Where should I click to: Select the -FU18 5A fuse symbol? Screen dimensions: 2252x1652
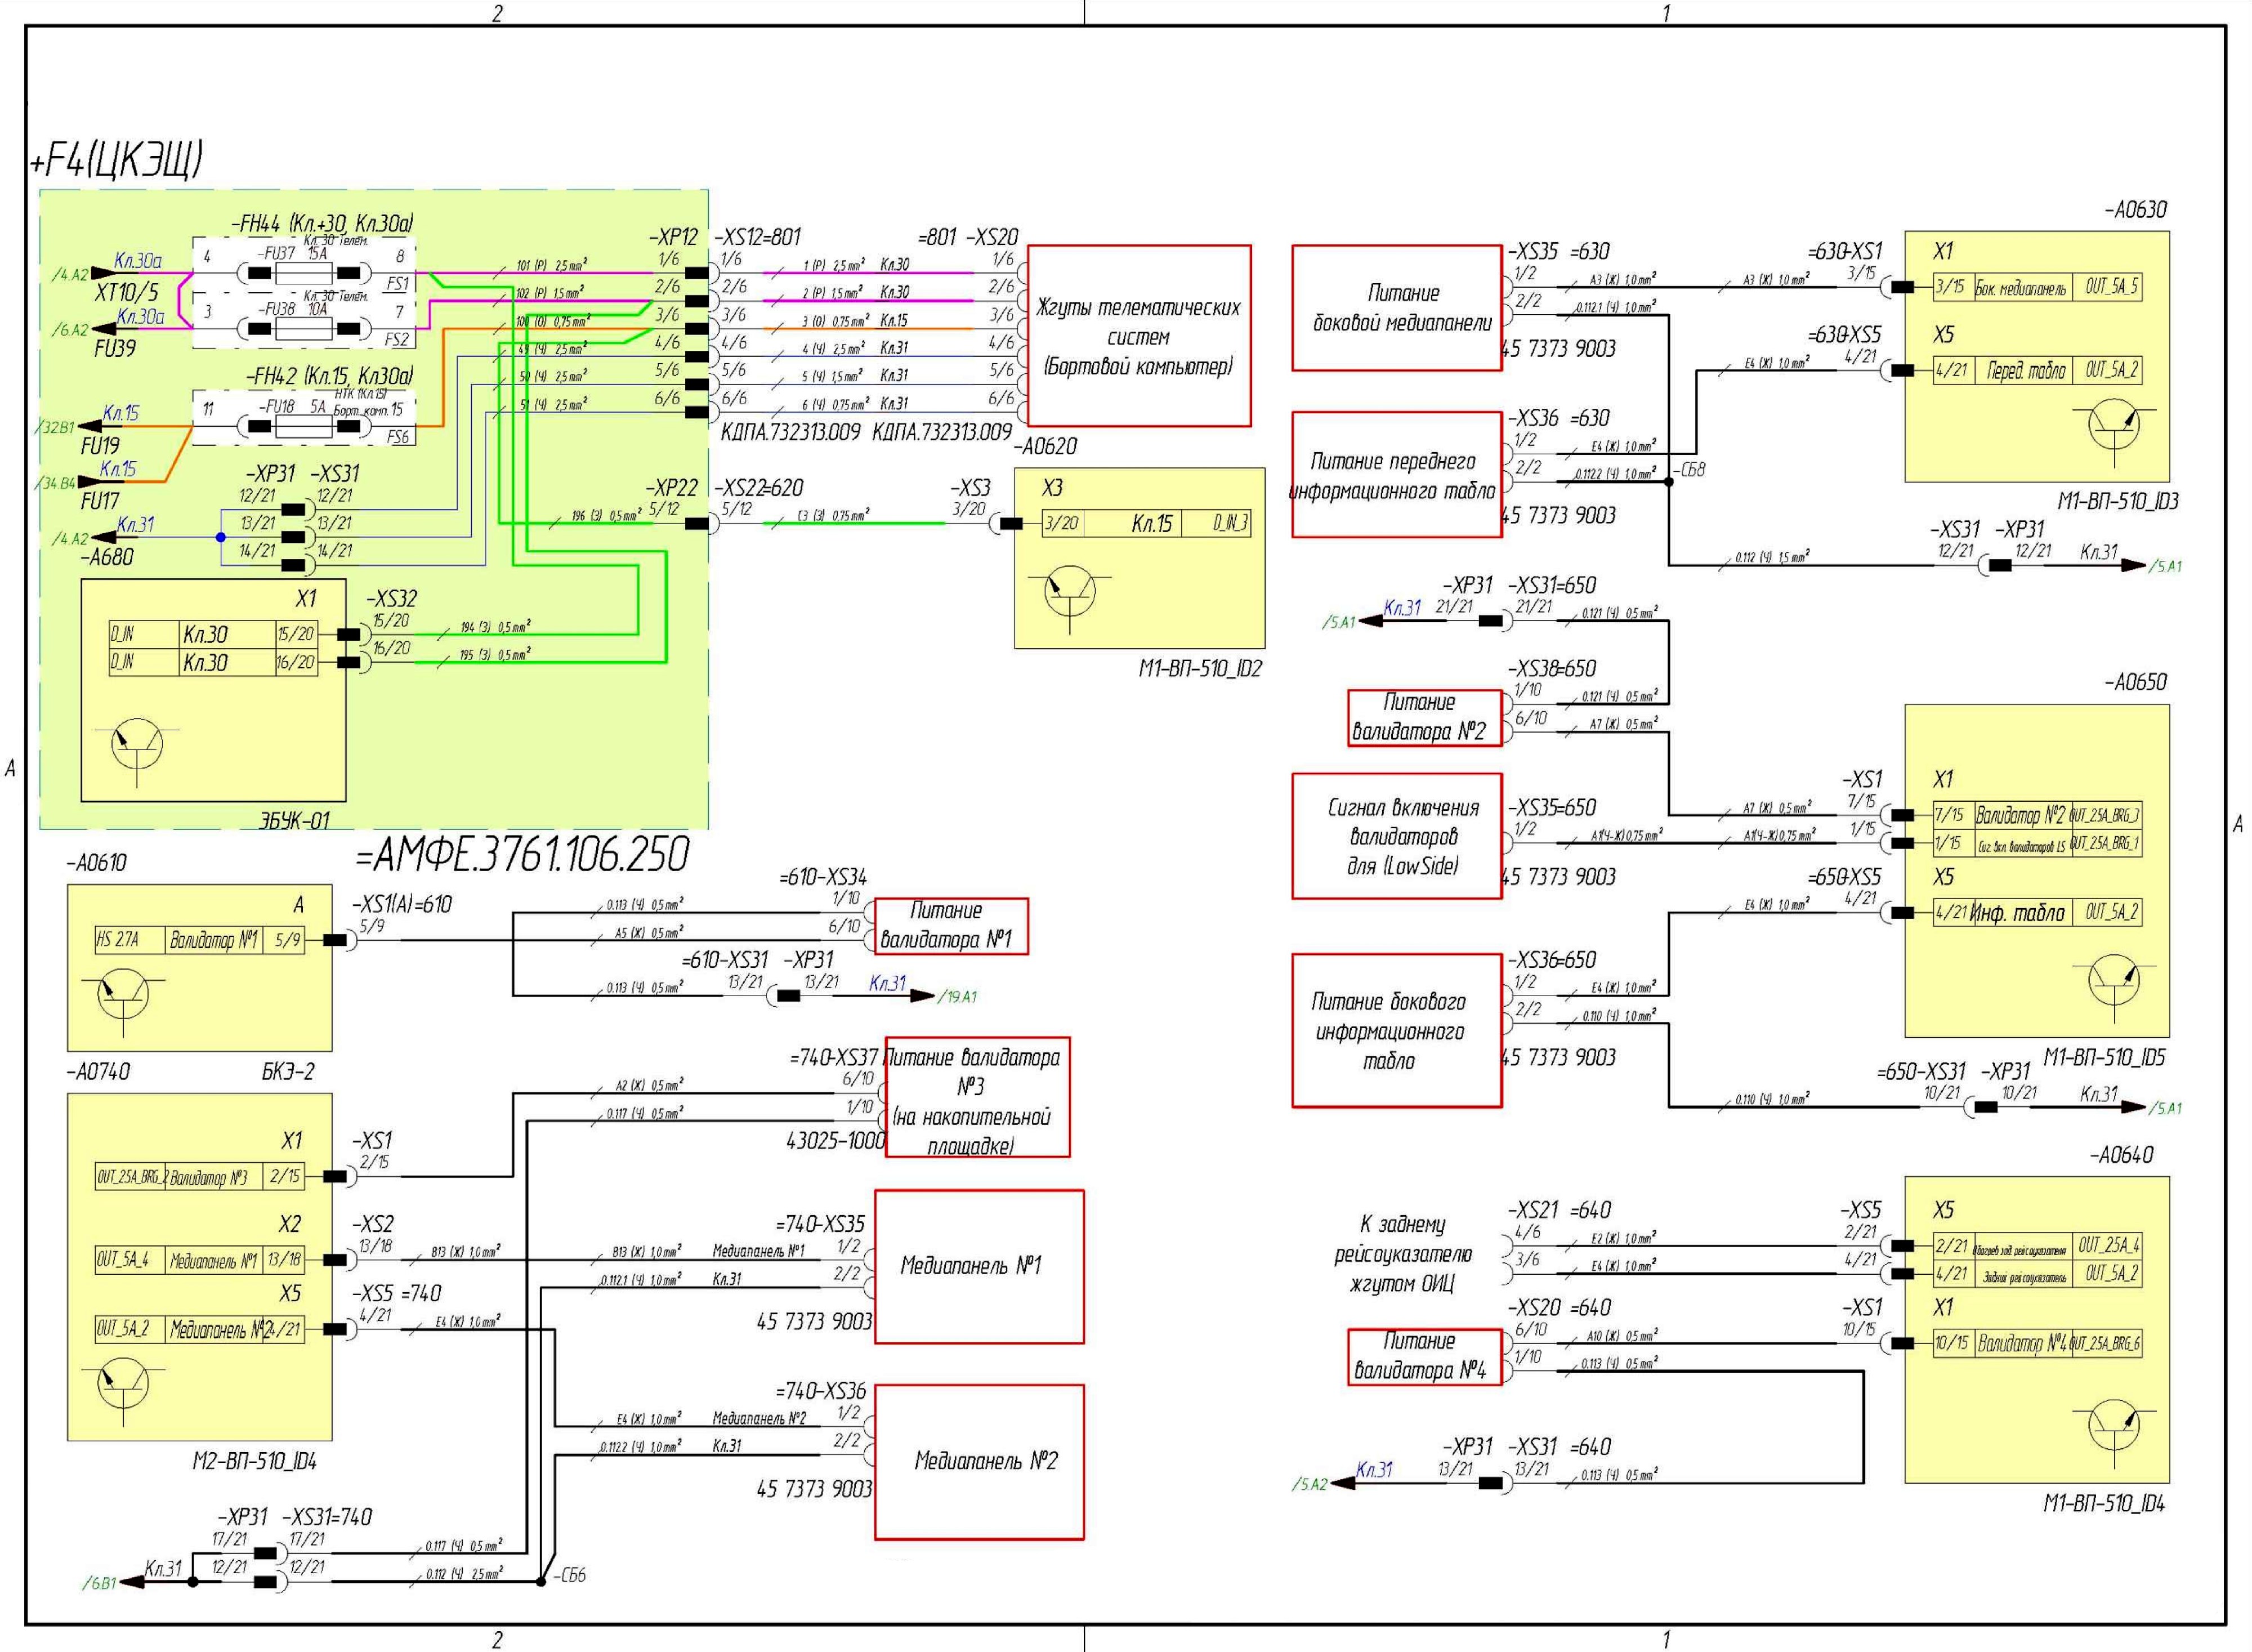(304, 426)
